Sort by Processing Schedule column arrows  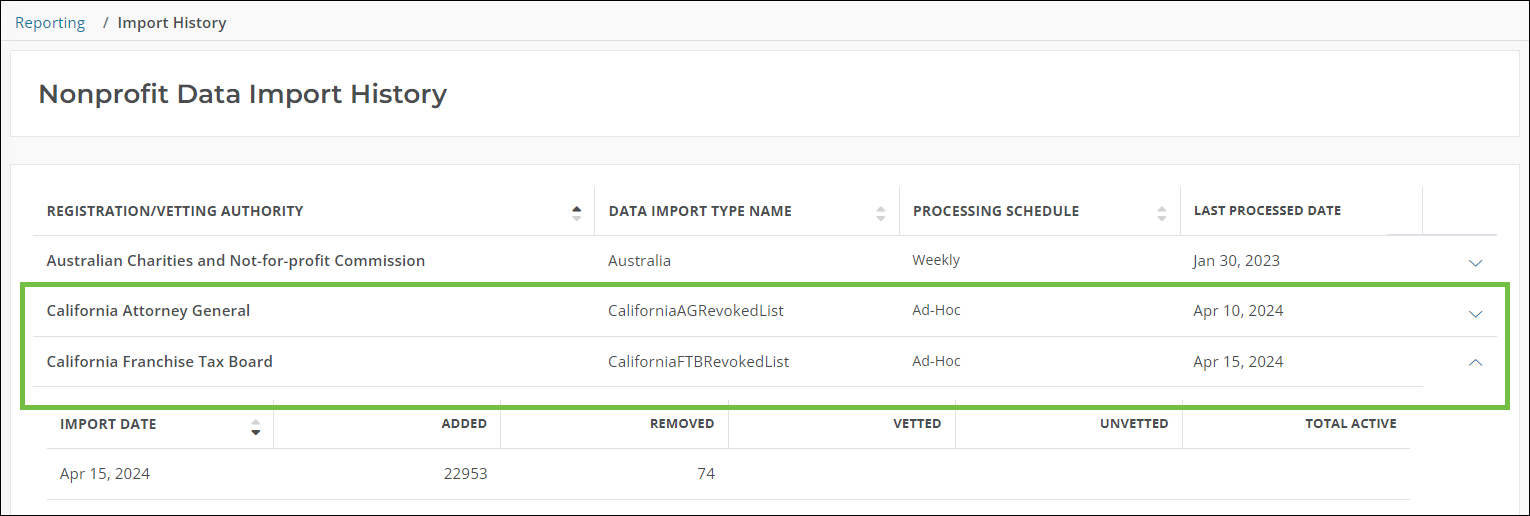coord(1161,212)
